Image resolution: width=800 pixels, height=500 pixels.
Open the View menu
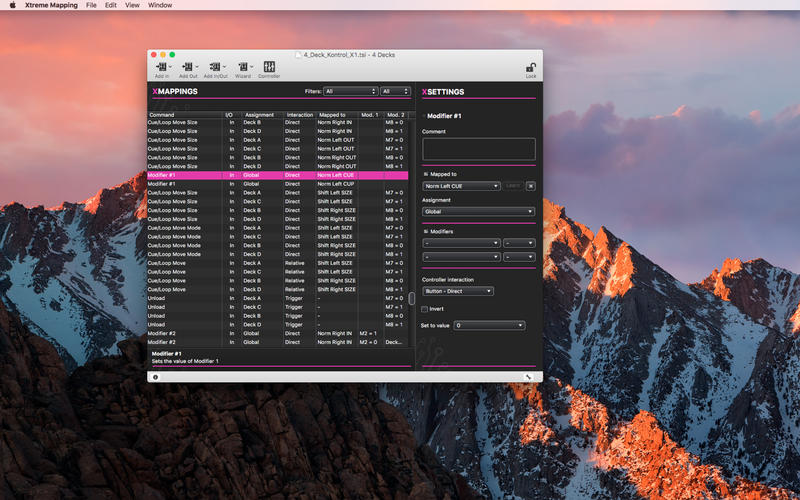132,5
